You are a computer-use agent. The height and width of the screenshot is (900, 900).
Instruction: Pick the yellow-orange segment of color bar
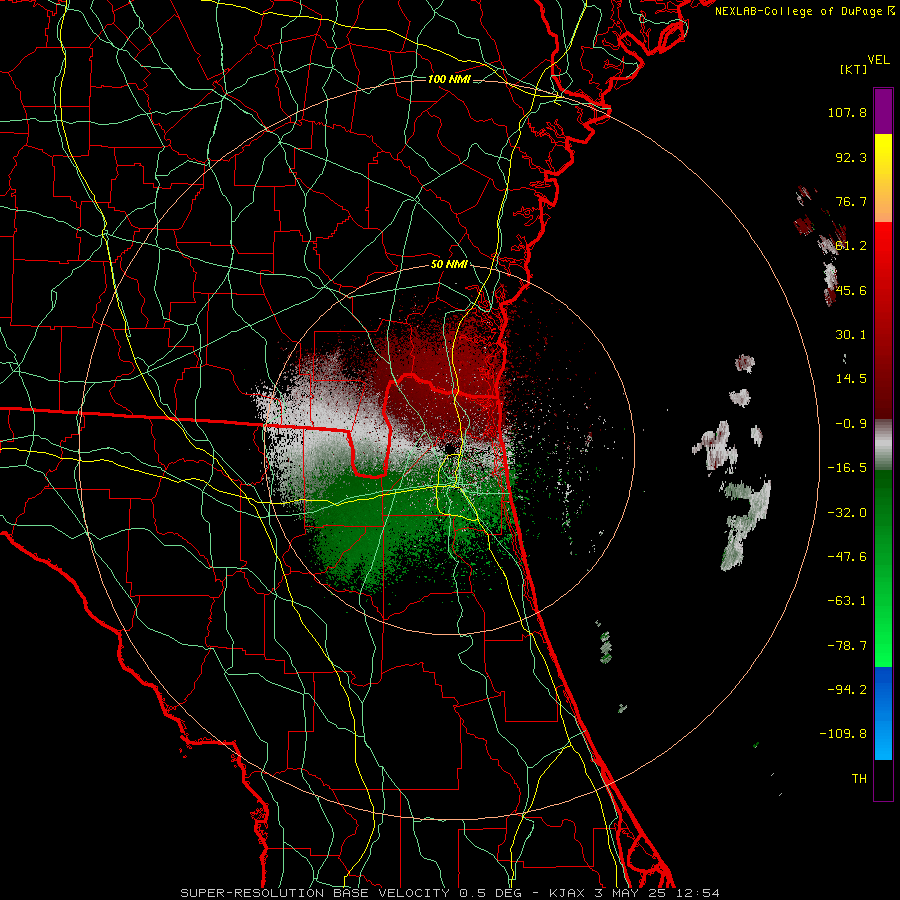(883, 178)
